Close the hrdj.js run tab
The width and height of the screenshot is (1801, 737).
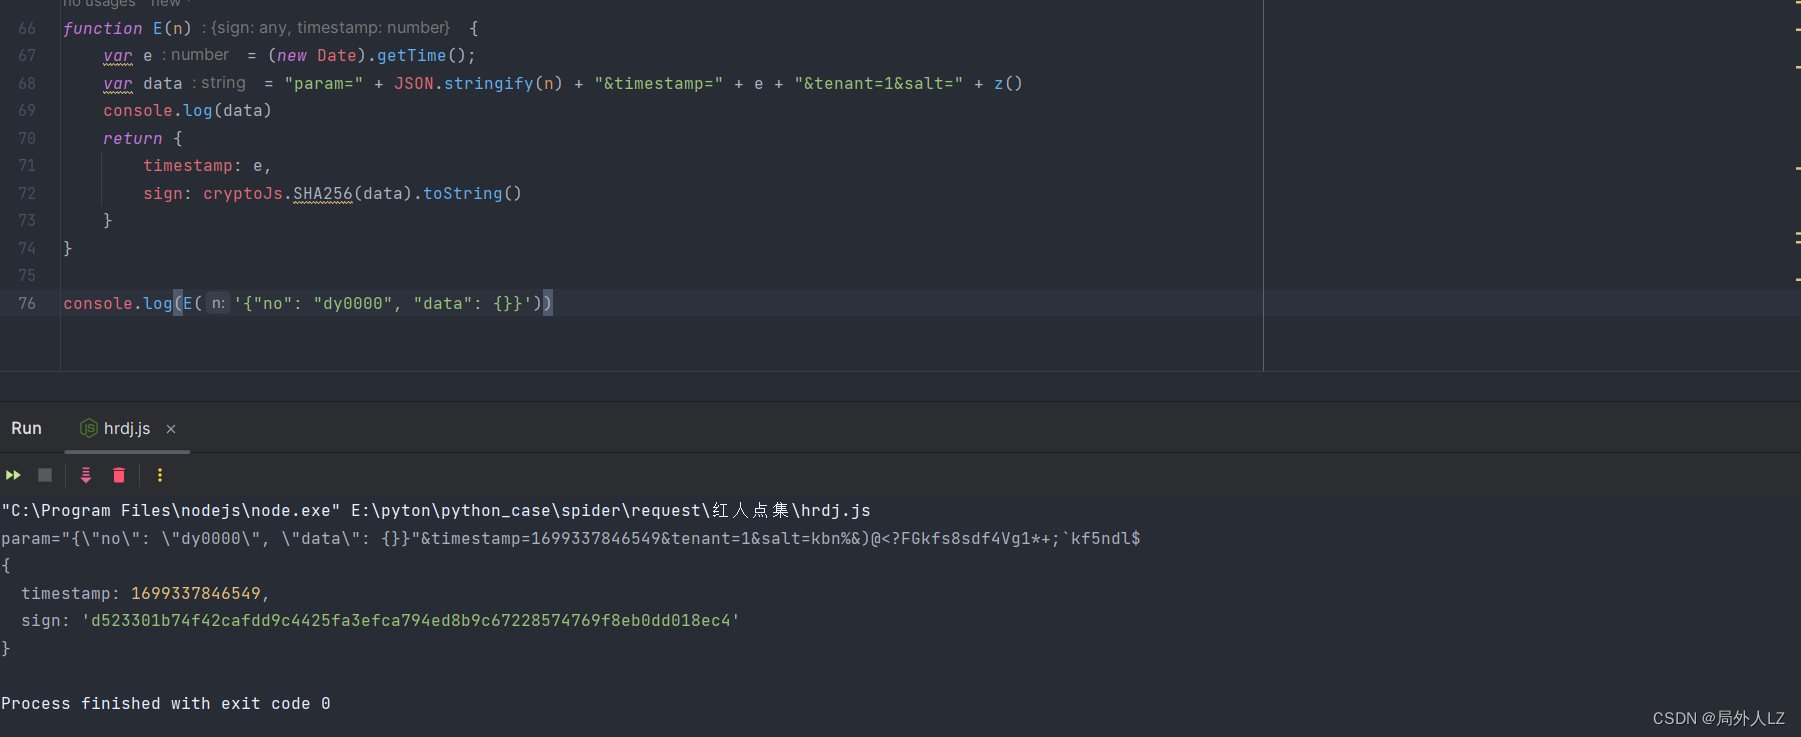point(171,429)
